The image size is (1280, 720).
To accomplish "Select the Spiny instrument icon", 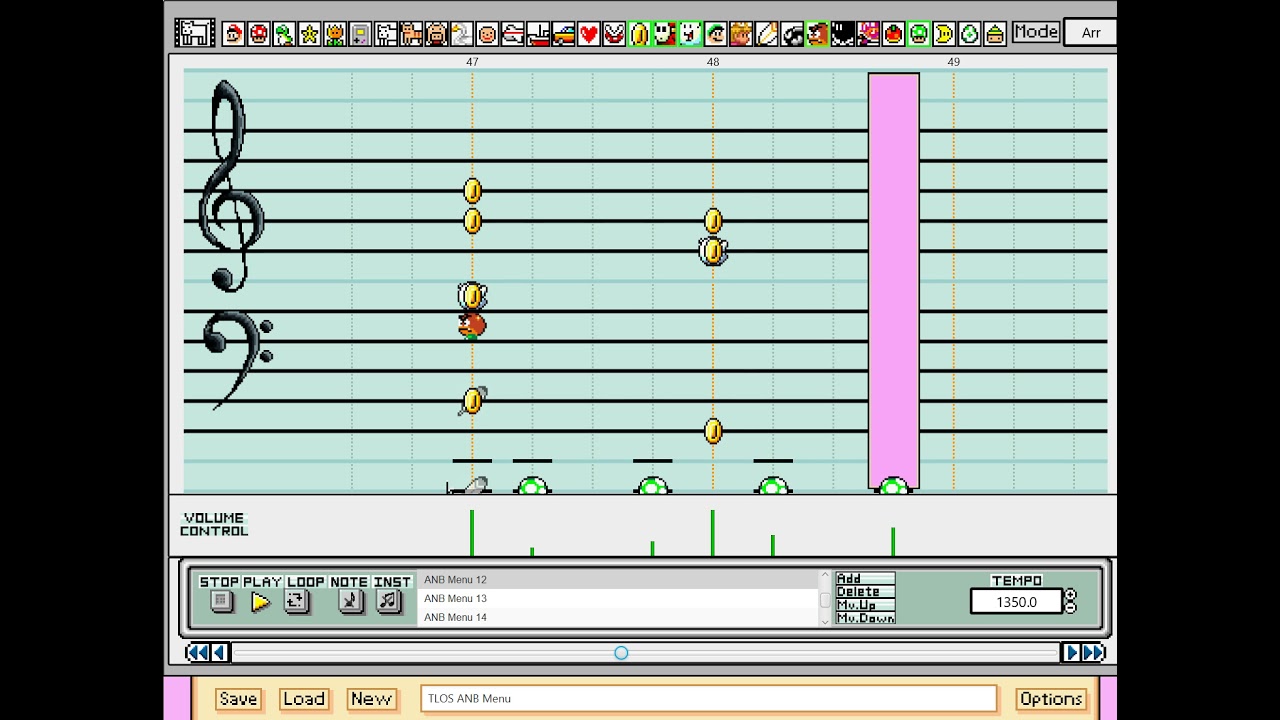I will click(868, 33).
